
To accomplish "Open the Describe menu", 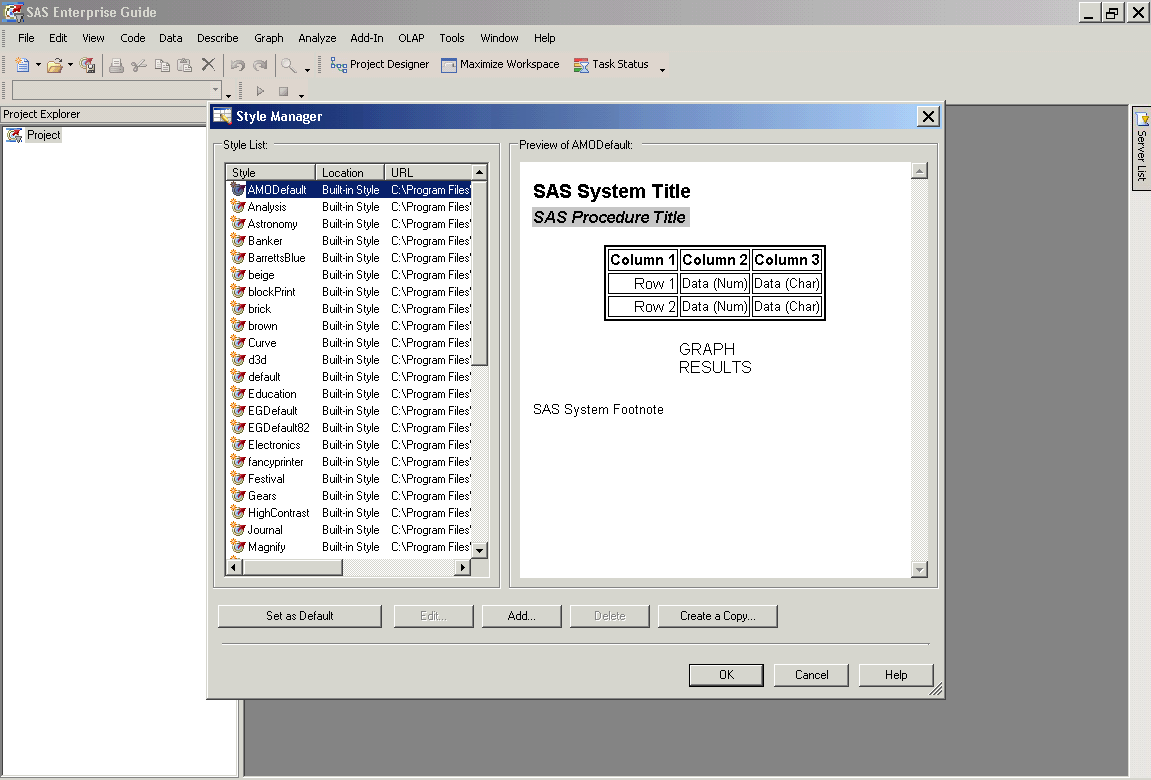I will (217, 38).
